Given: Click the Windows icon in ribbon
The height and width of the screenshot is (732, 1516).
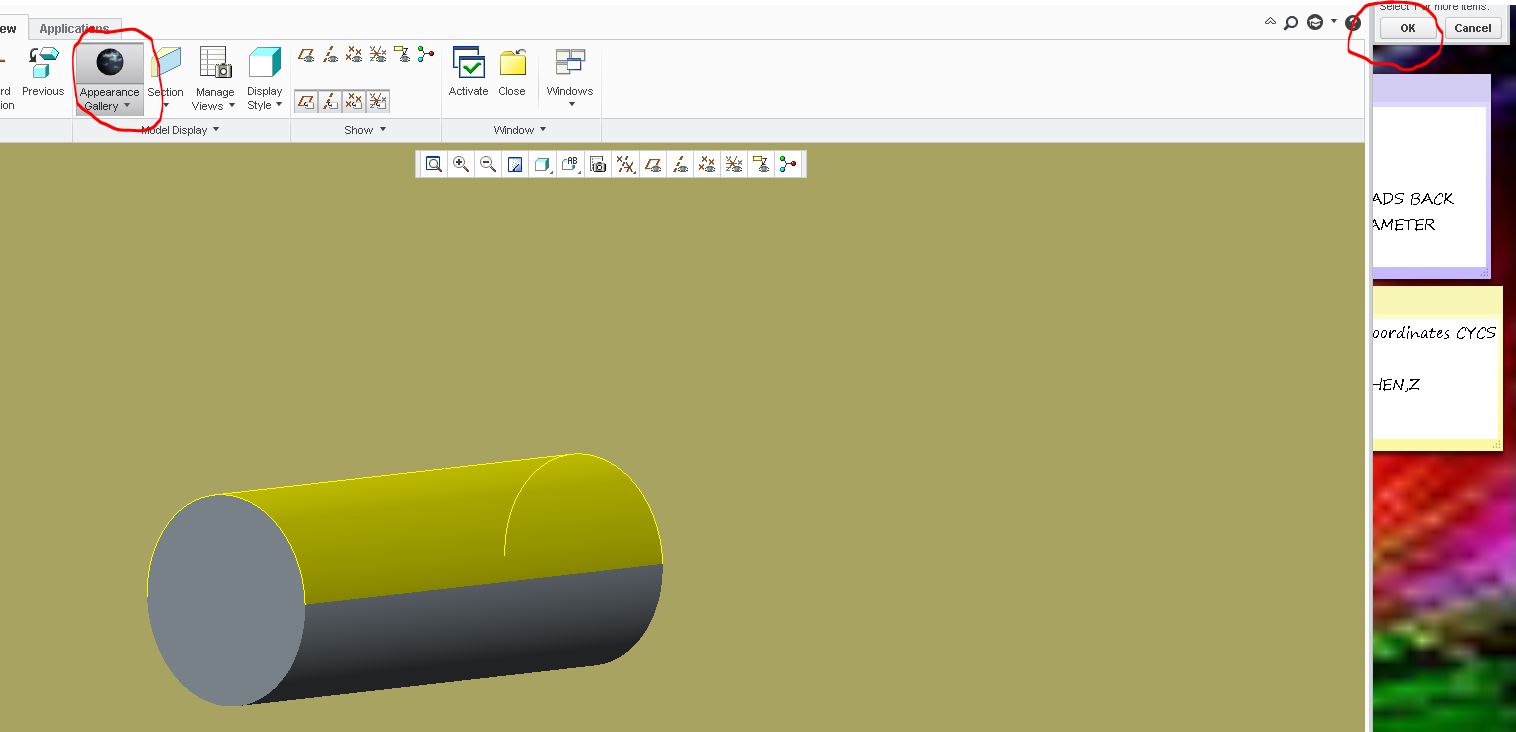Looking at the screenshot, I should click(x=570, y=63).
